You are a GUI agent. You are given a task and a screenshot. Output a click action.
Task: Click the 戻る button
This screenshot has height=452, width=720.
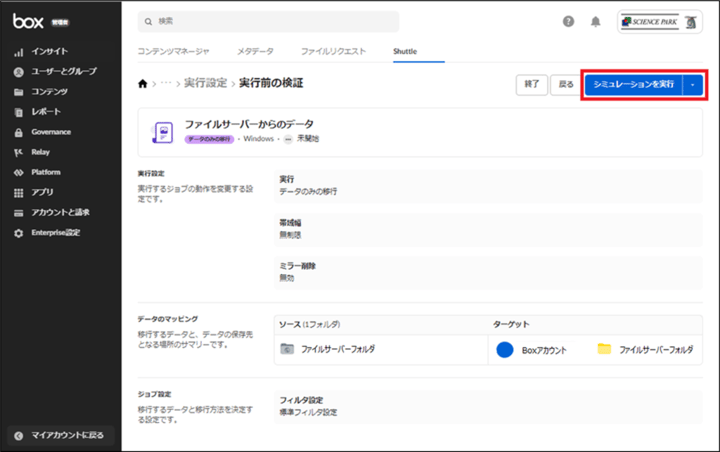pos(565,85)
